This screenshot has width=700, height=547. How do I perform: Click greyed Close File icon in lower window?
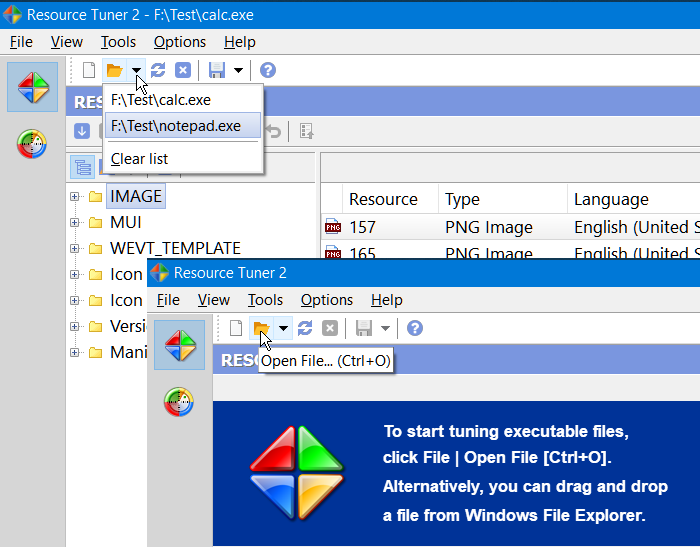tap(330, 328)
